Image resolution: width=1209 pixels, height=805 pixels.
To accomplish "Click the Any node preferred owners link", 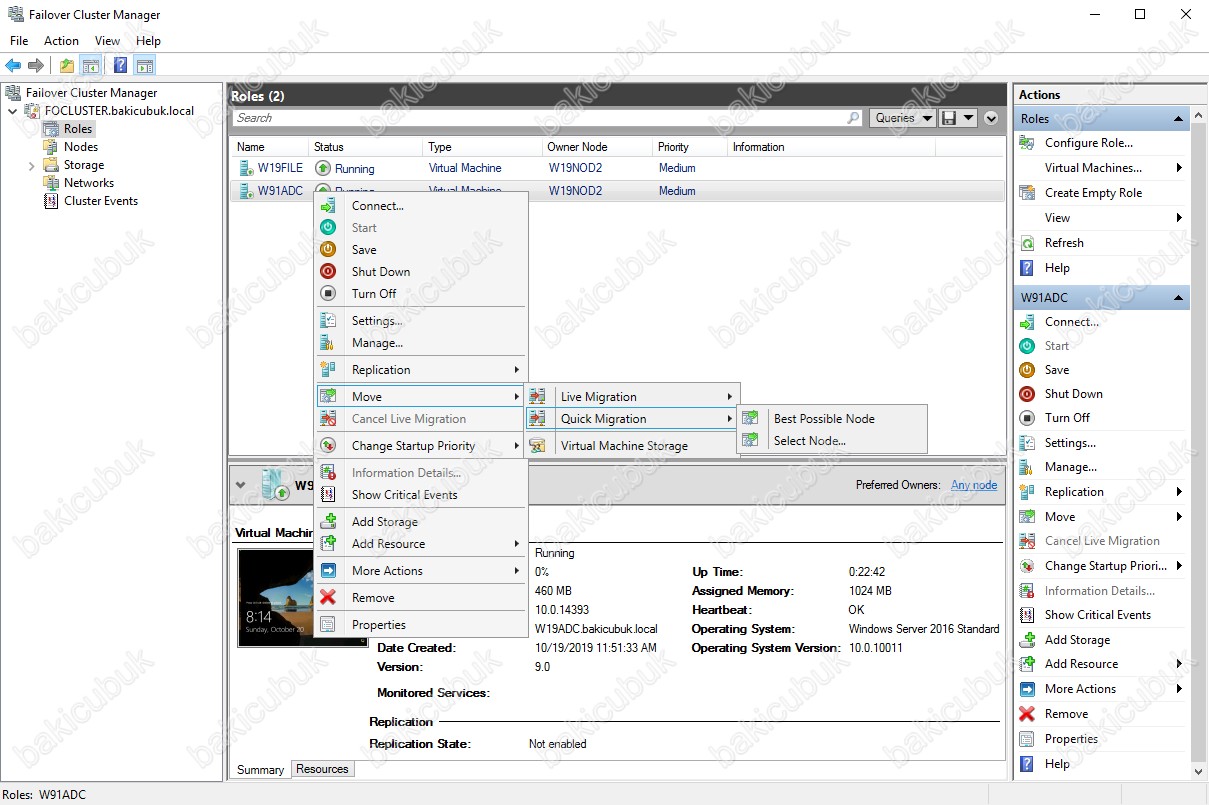I will [x=973, y=485].
